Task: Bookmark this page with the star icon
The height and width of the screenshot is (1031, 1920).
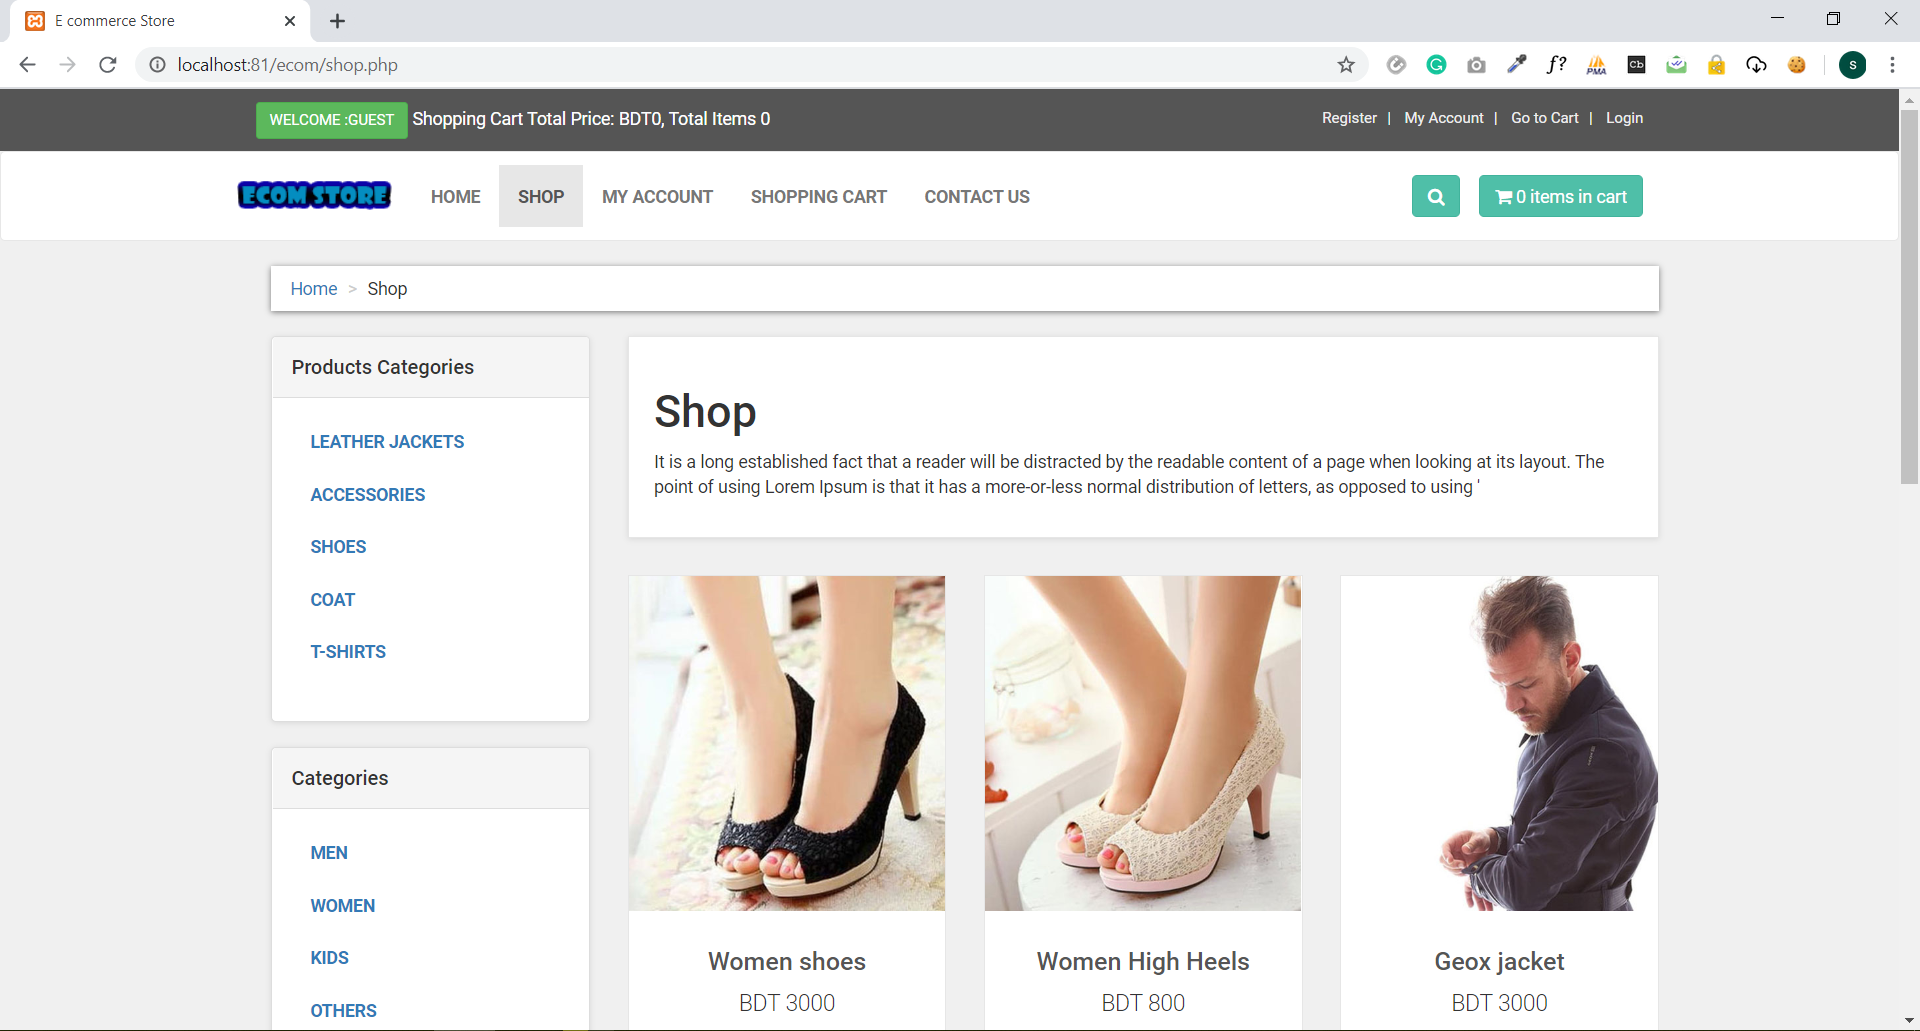Action: [1346, 65]
